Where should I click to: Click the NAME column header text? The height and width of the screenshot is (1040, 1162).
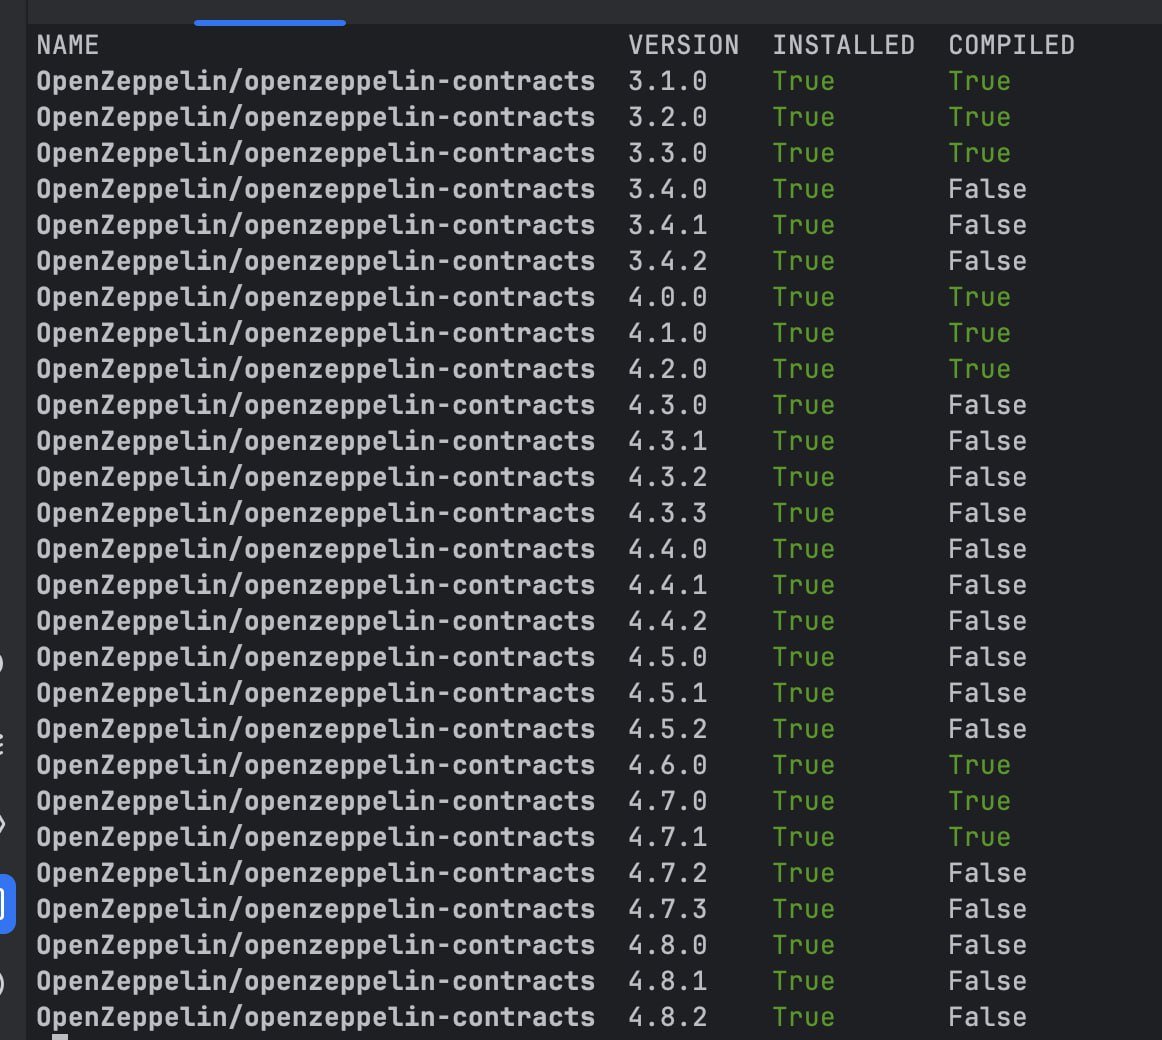click(67, 45)
